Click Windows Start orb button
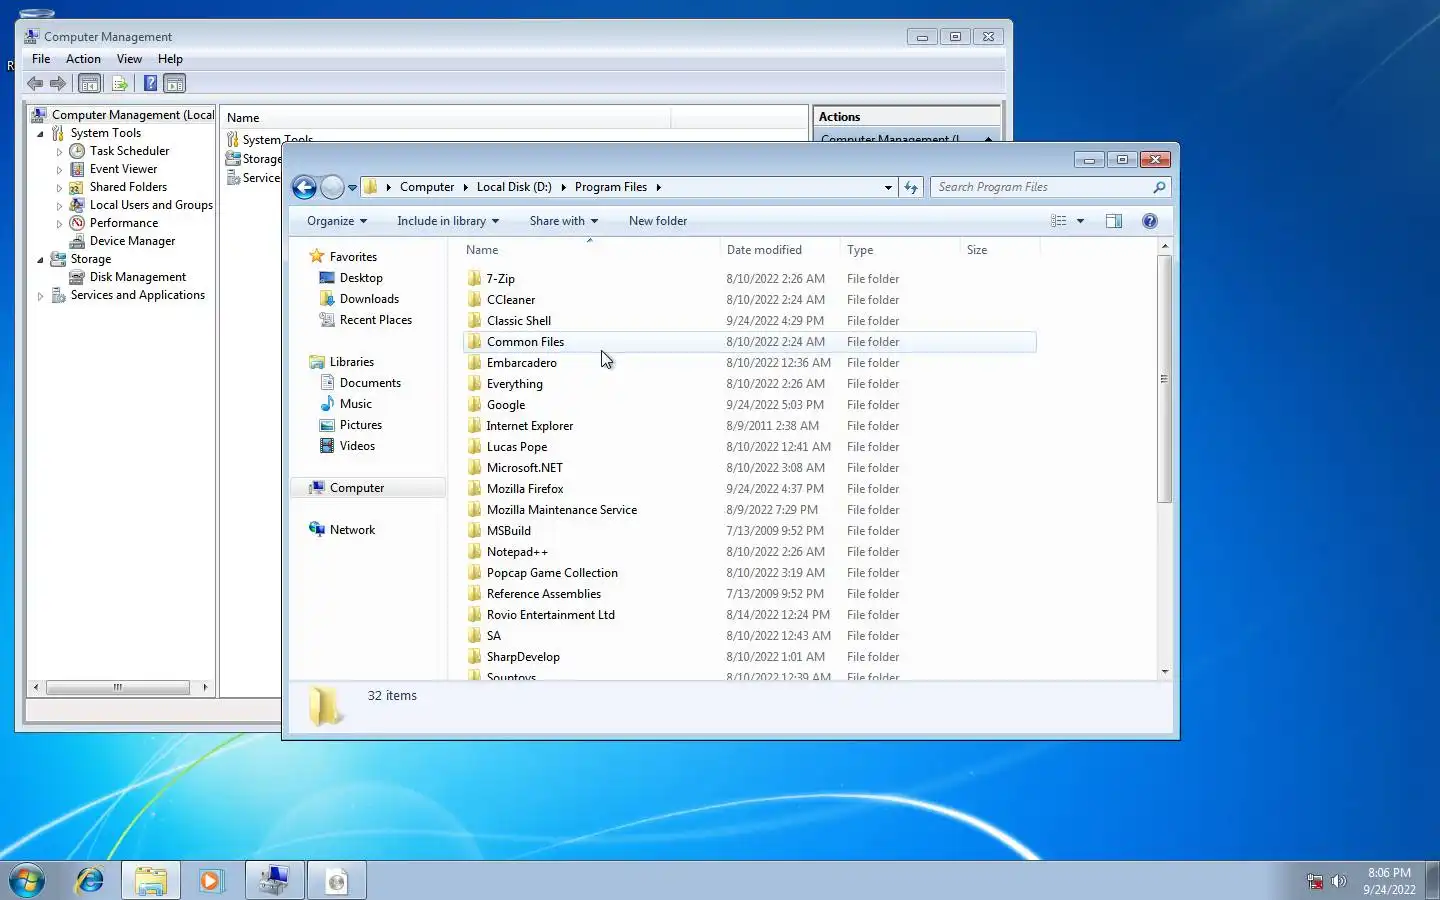Viewport: 1440px width, 900px height. [28, 880]
